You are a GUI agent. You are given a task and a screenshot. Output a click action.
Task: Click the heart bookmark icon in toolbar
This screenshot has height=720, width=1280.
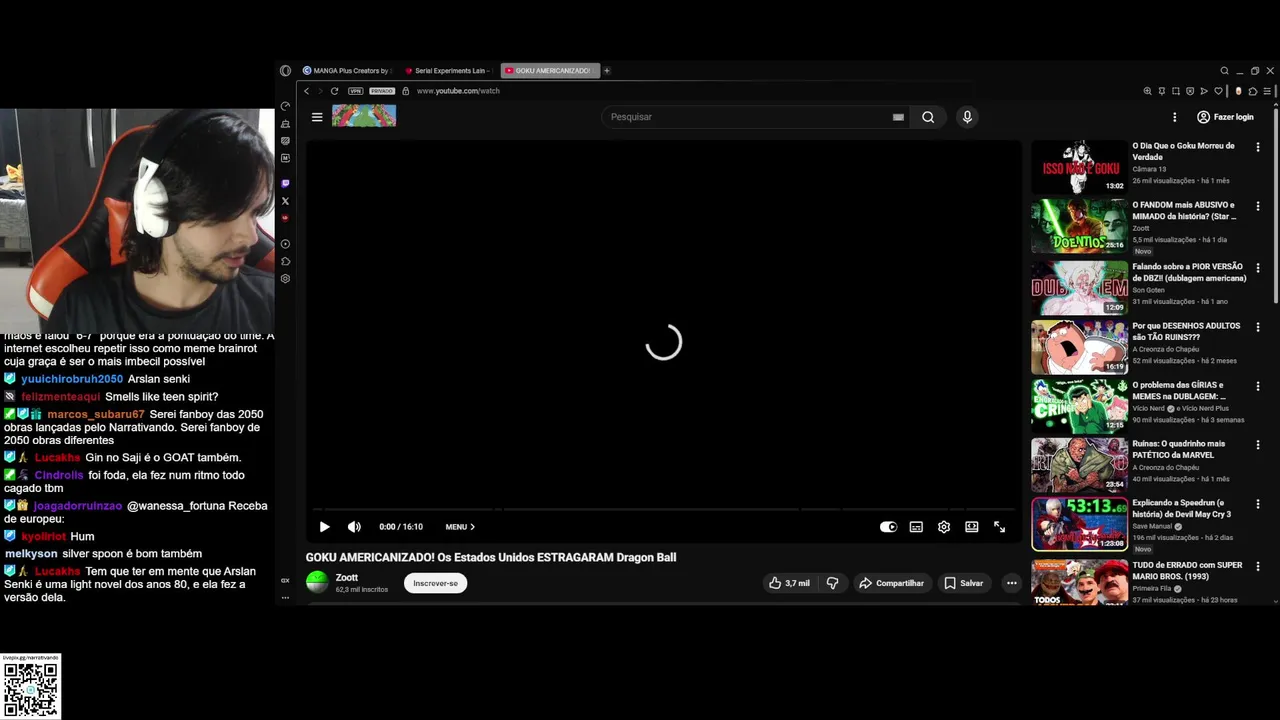[x=1218, y=91]
